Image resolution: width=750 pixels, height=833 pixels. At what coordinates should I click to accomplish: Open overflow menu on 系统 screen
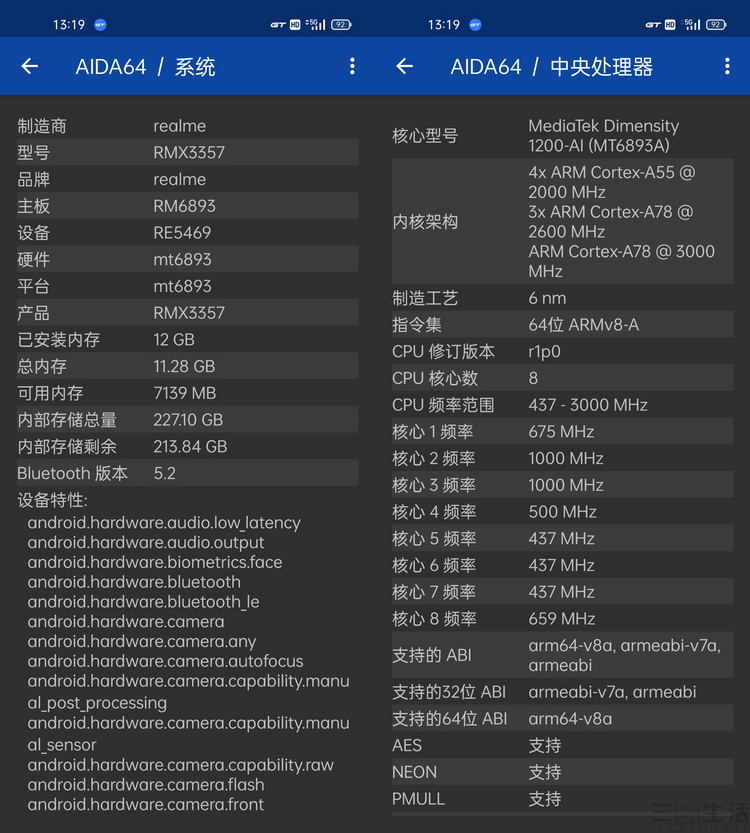352,66
